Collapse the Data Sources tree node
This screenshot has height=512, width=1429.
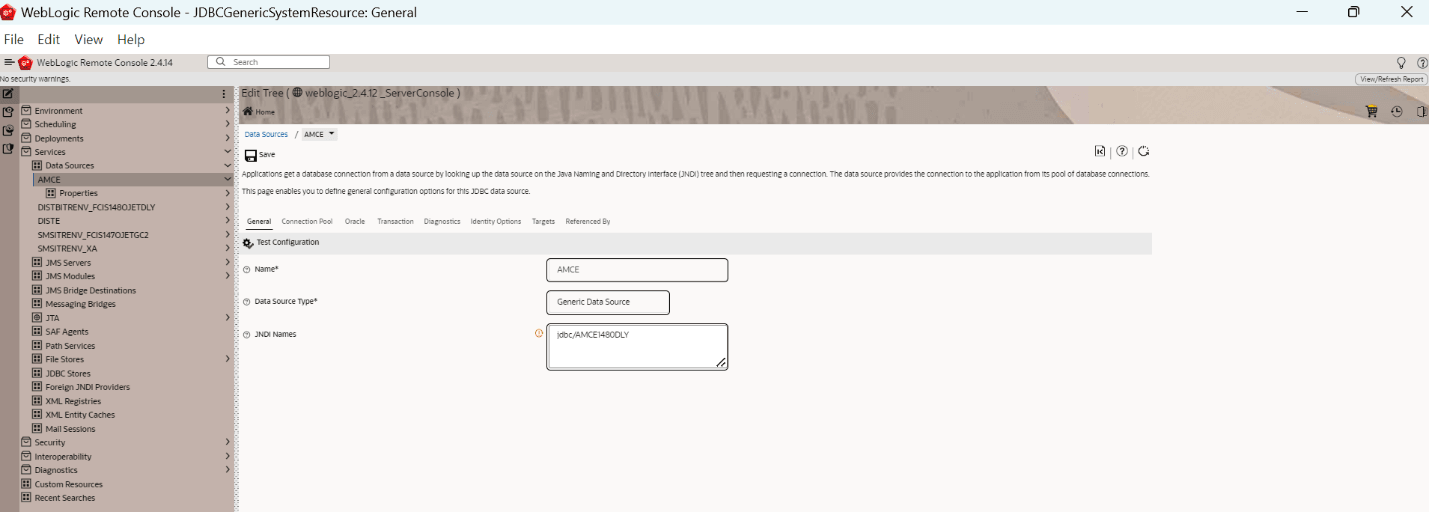(228, 166)
